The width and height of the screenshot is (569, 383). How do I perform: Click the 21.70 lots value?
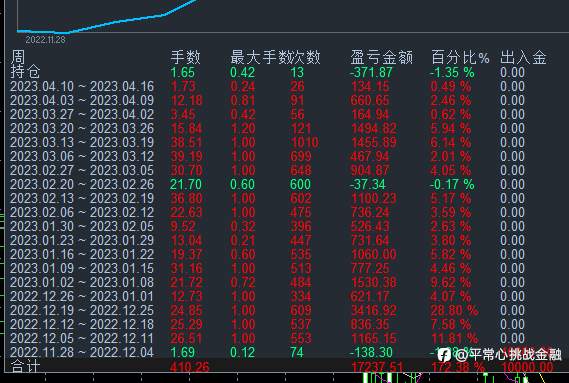point(186,184)
